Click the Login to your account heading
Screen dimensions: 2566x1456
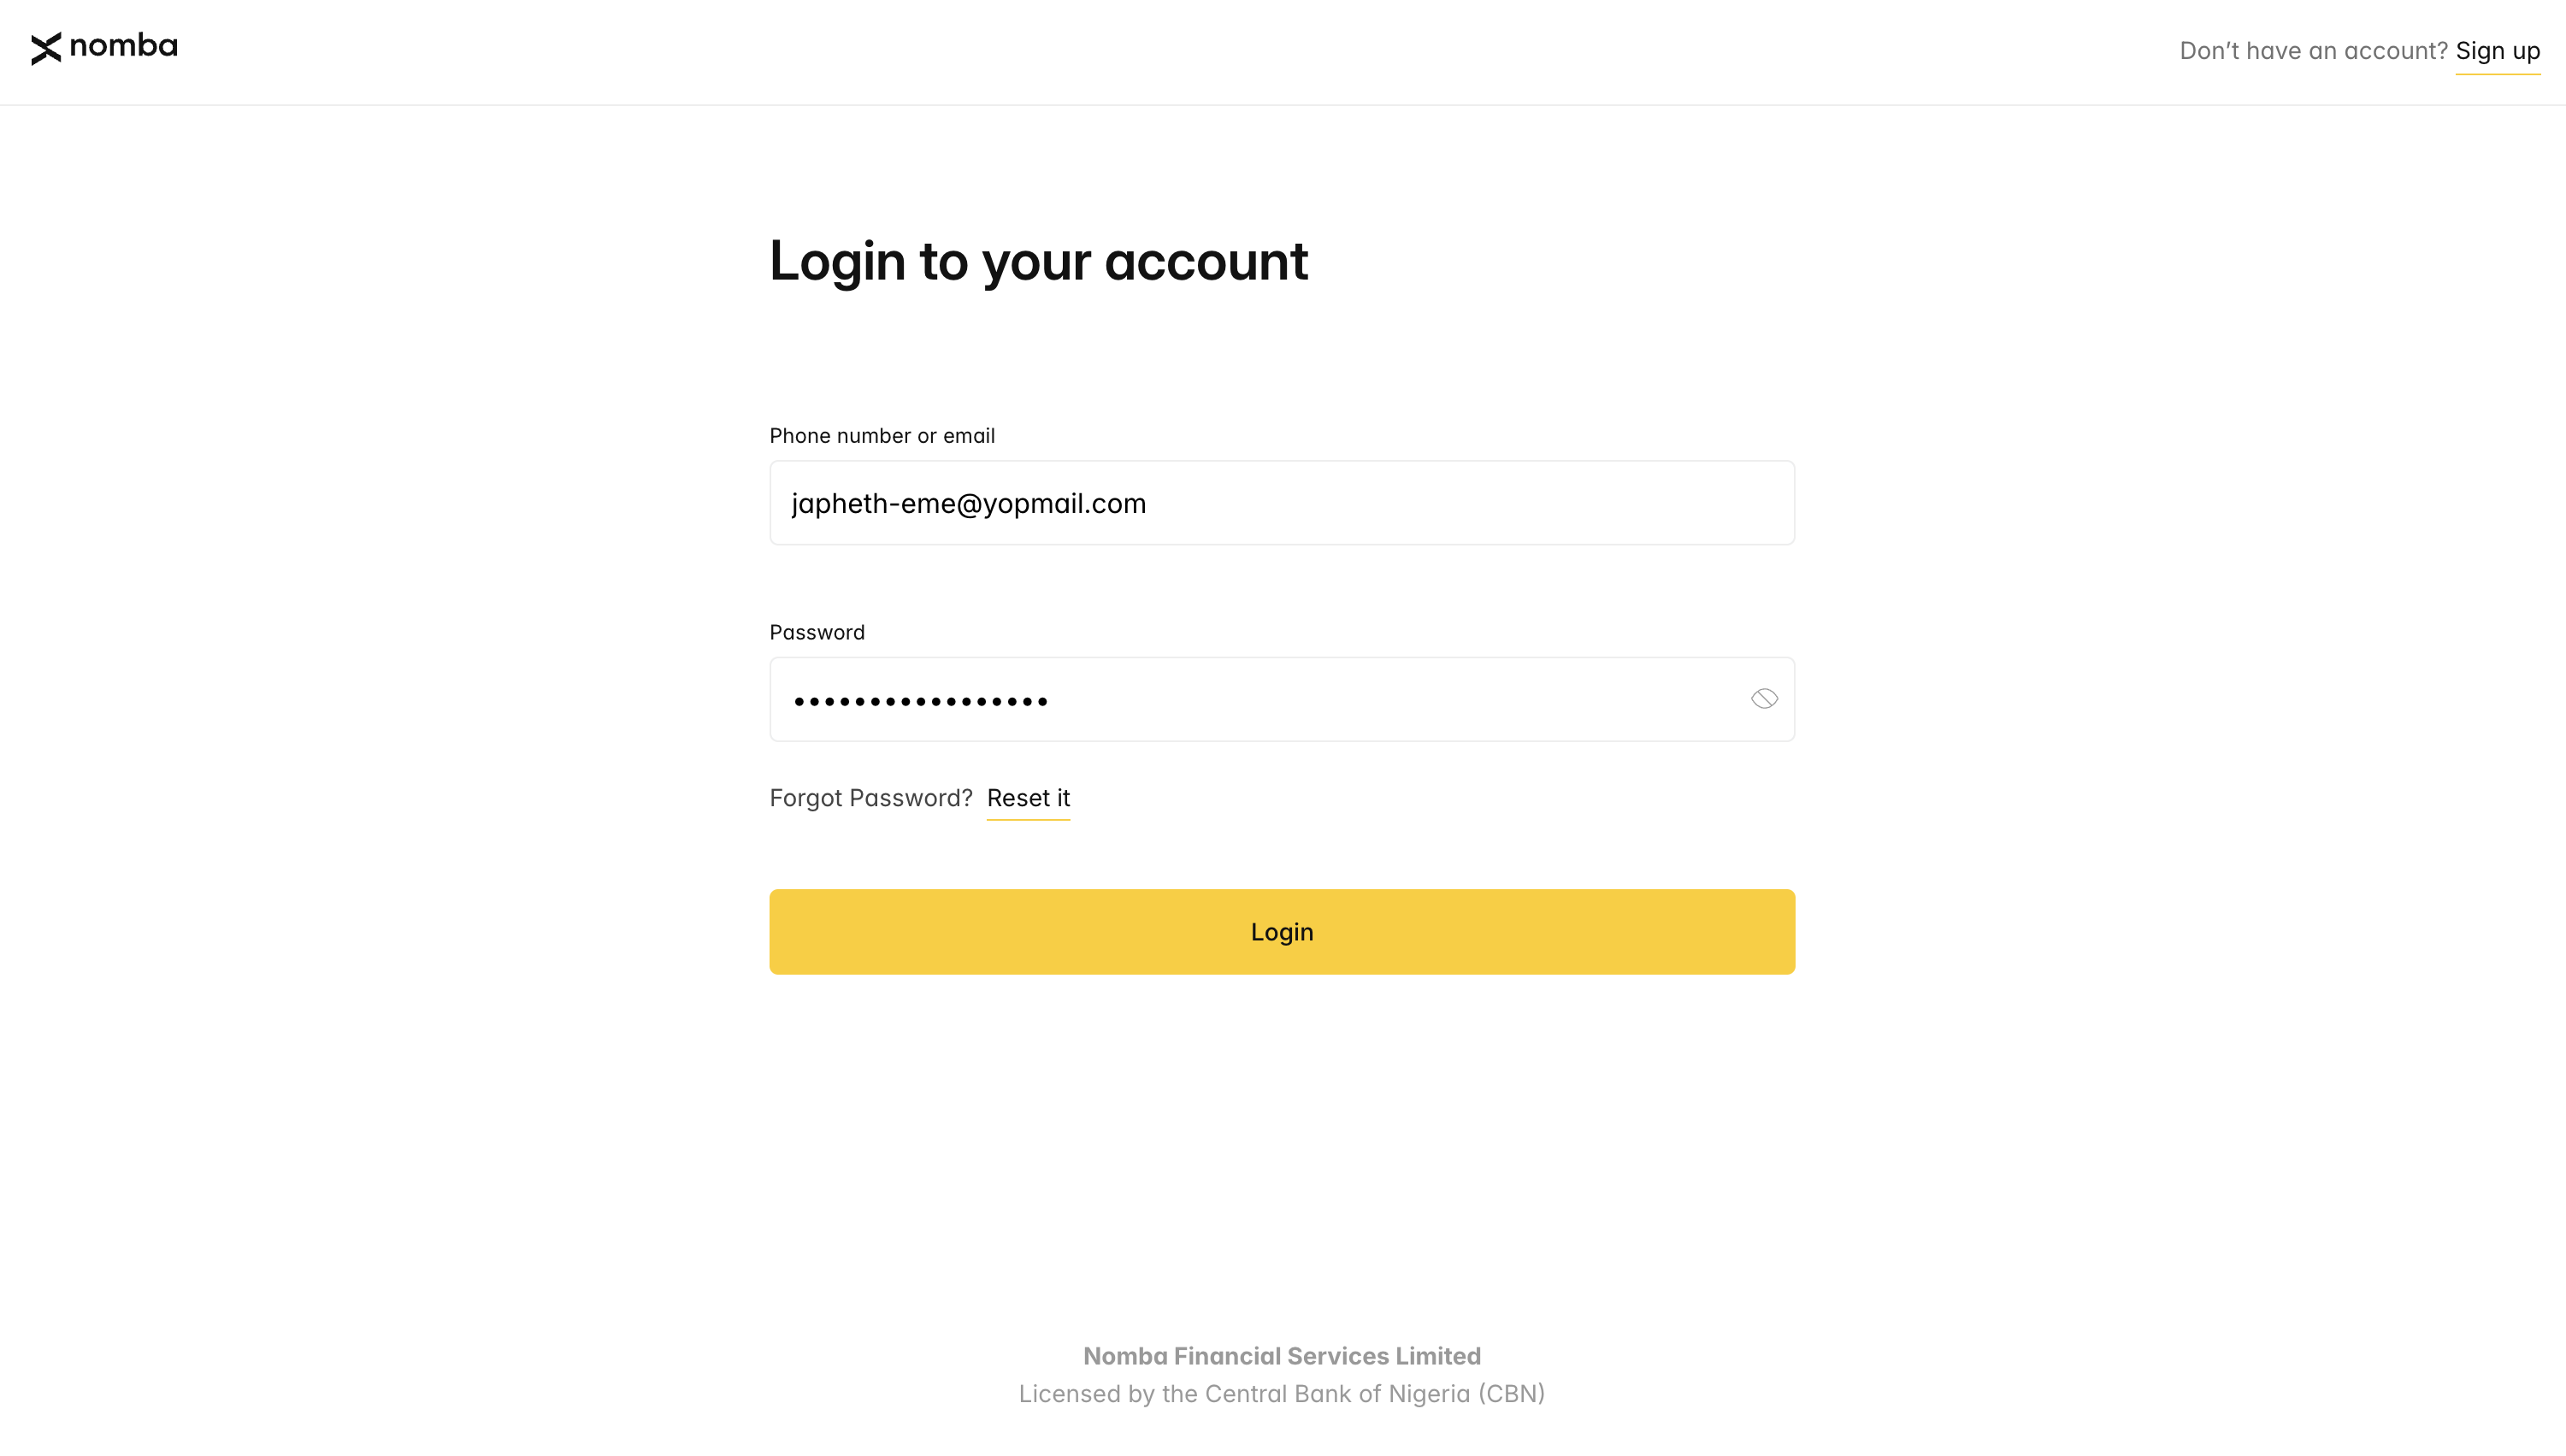click(x=1038, y=261)
